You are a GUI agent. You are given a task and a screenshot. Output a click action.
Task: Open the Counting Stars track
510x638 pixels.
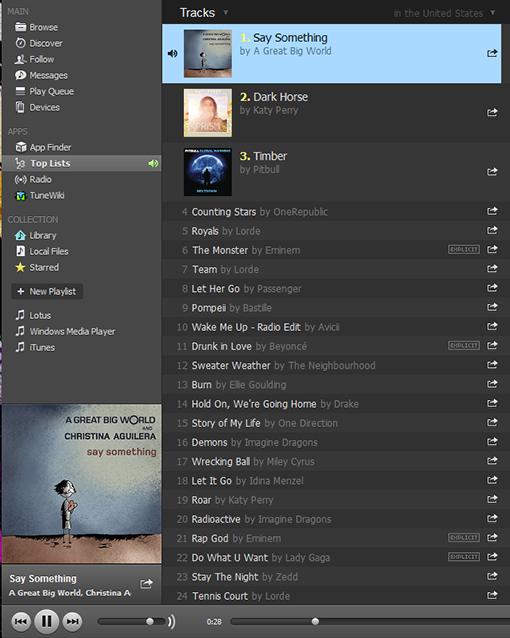332,212
